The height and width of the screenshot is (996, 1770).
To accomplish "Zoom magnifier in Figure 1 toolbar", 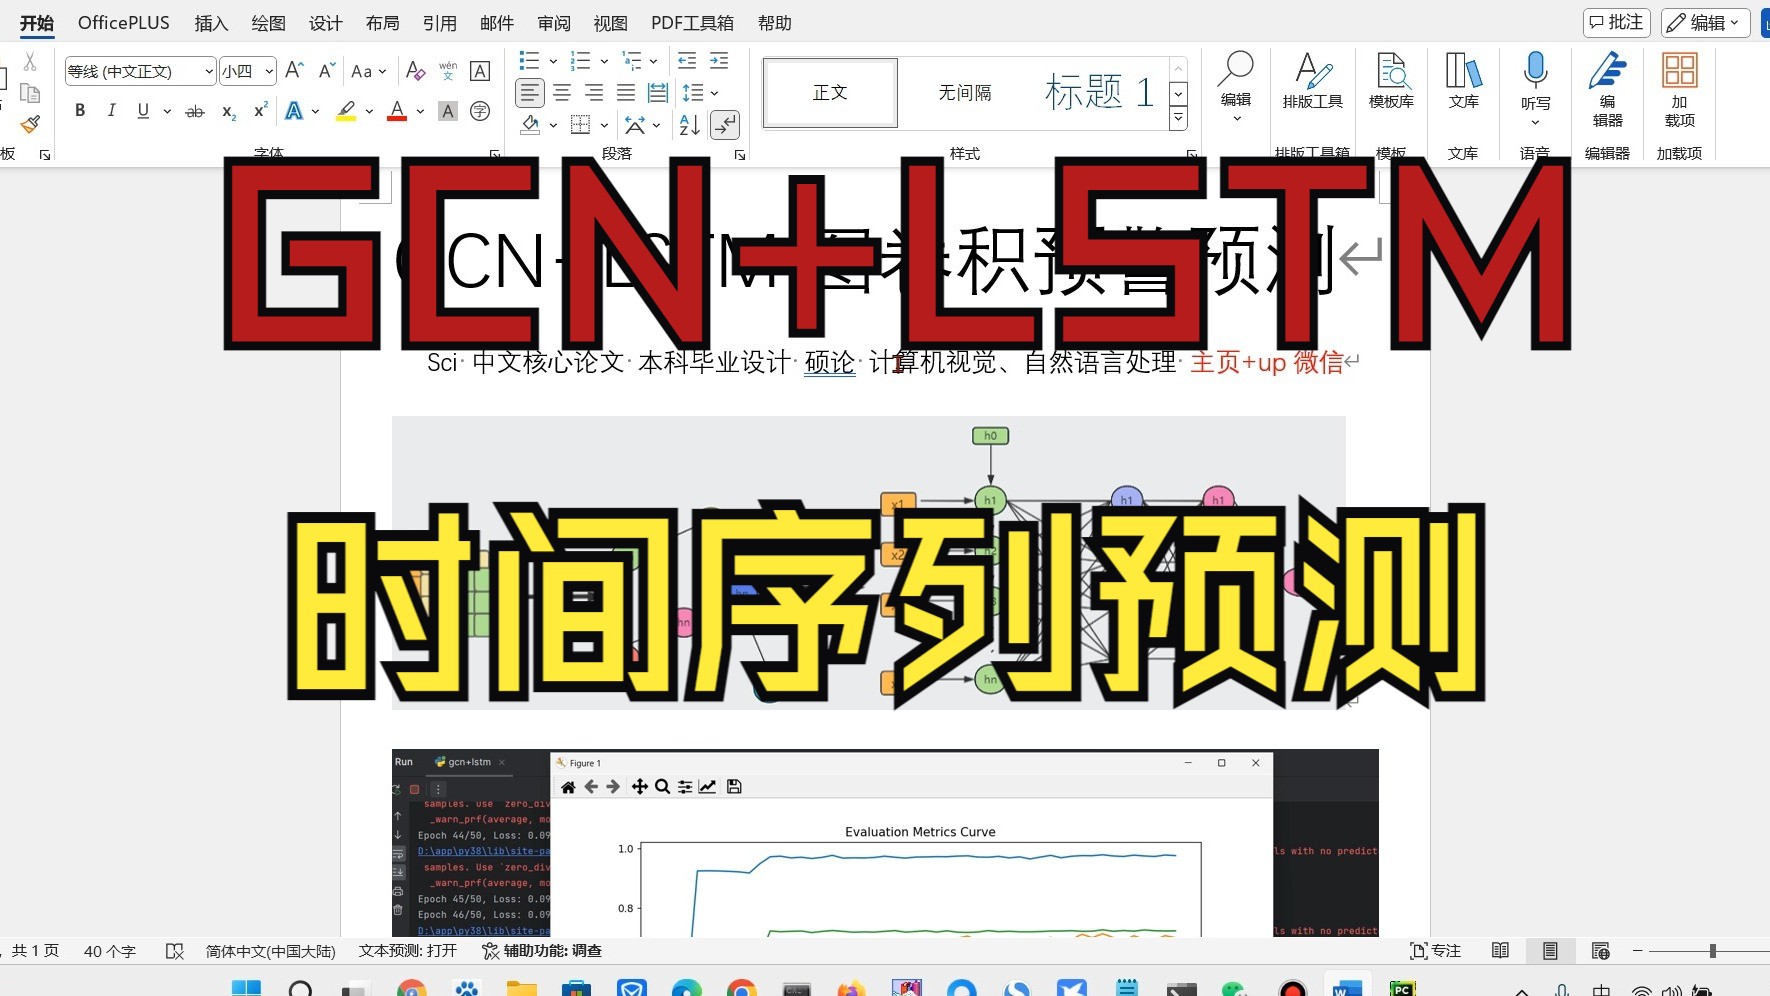I will pos(662,787).
